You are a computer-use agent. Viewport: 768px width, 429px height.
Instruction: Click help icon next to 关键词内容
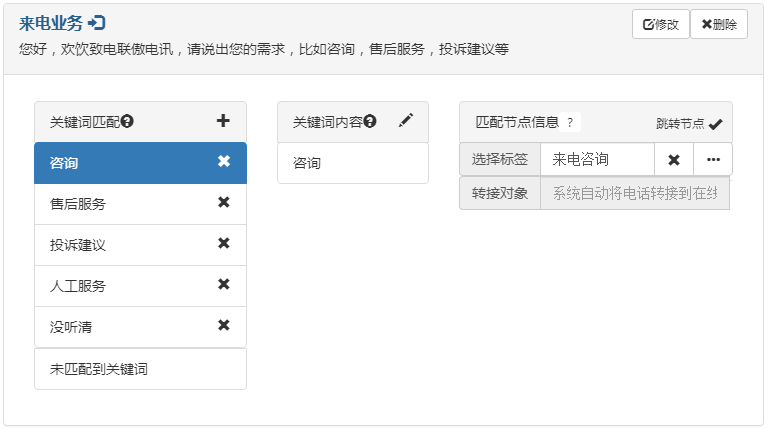pos(370,122)
